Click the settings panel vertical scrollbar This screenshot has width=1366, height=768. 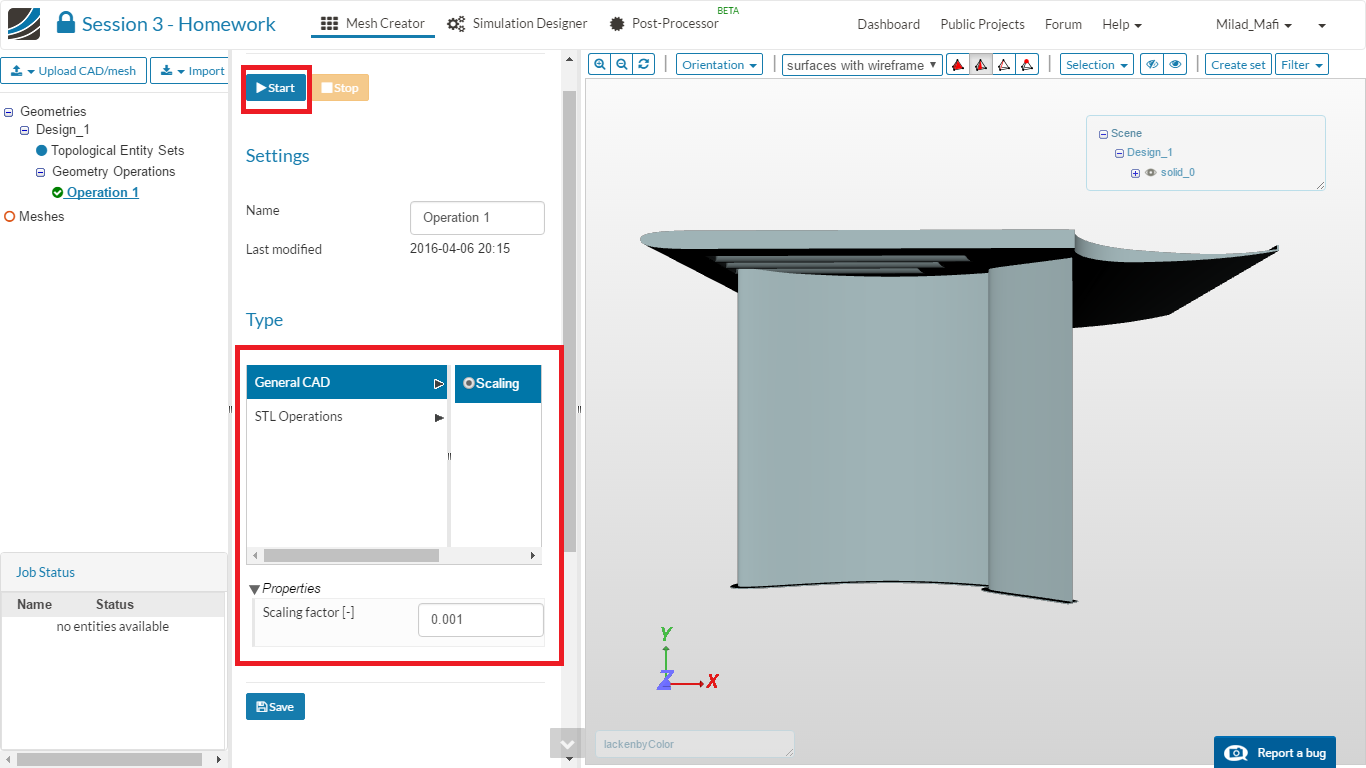click(x=570, y=320)
